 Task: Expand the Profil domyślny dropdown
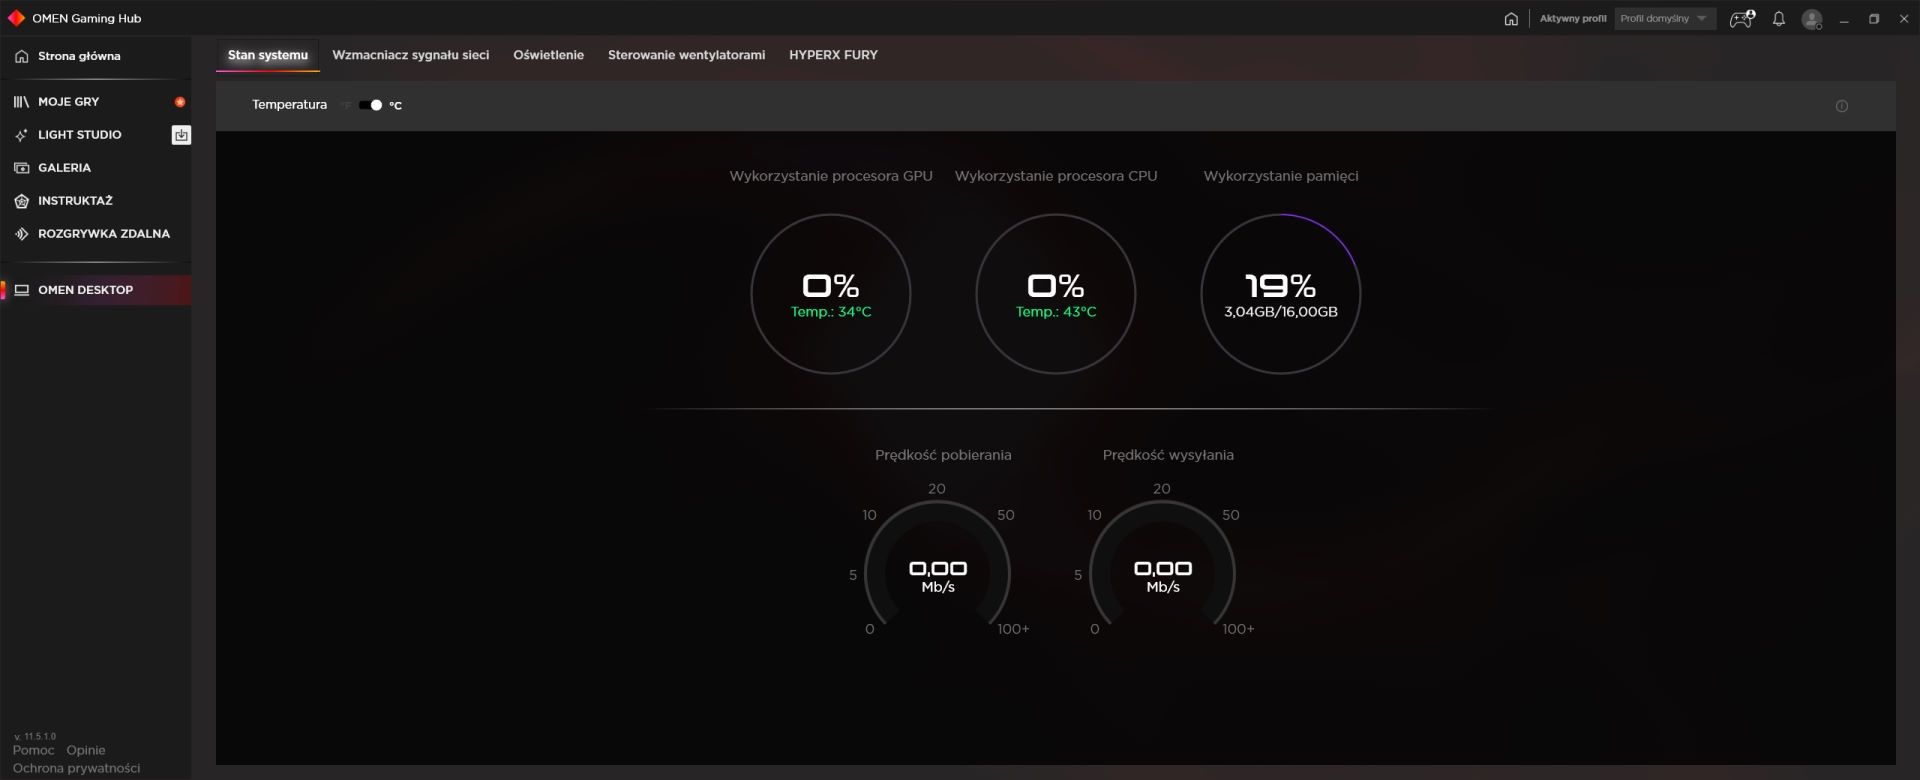click(x=1665, y=19)
